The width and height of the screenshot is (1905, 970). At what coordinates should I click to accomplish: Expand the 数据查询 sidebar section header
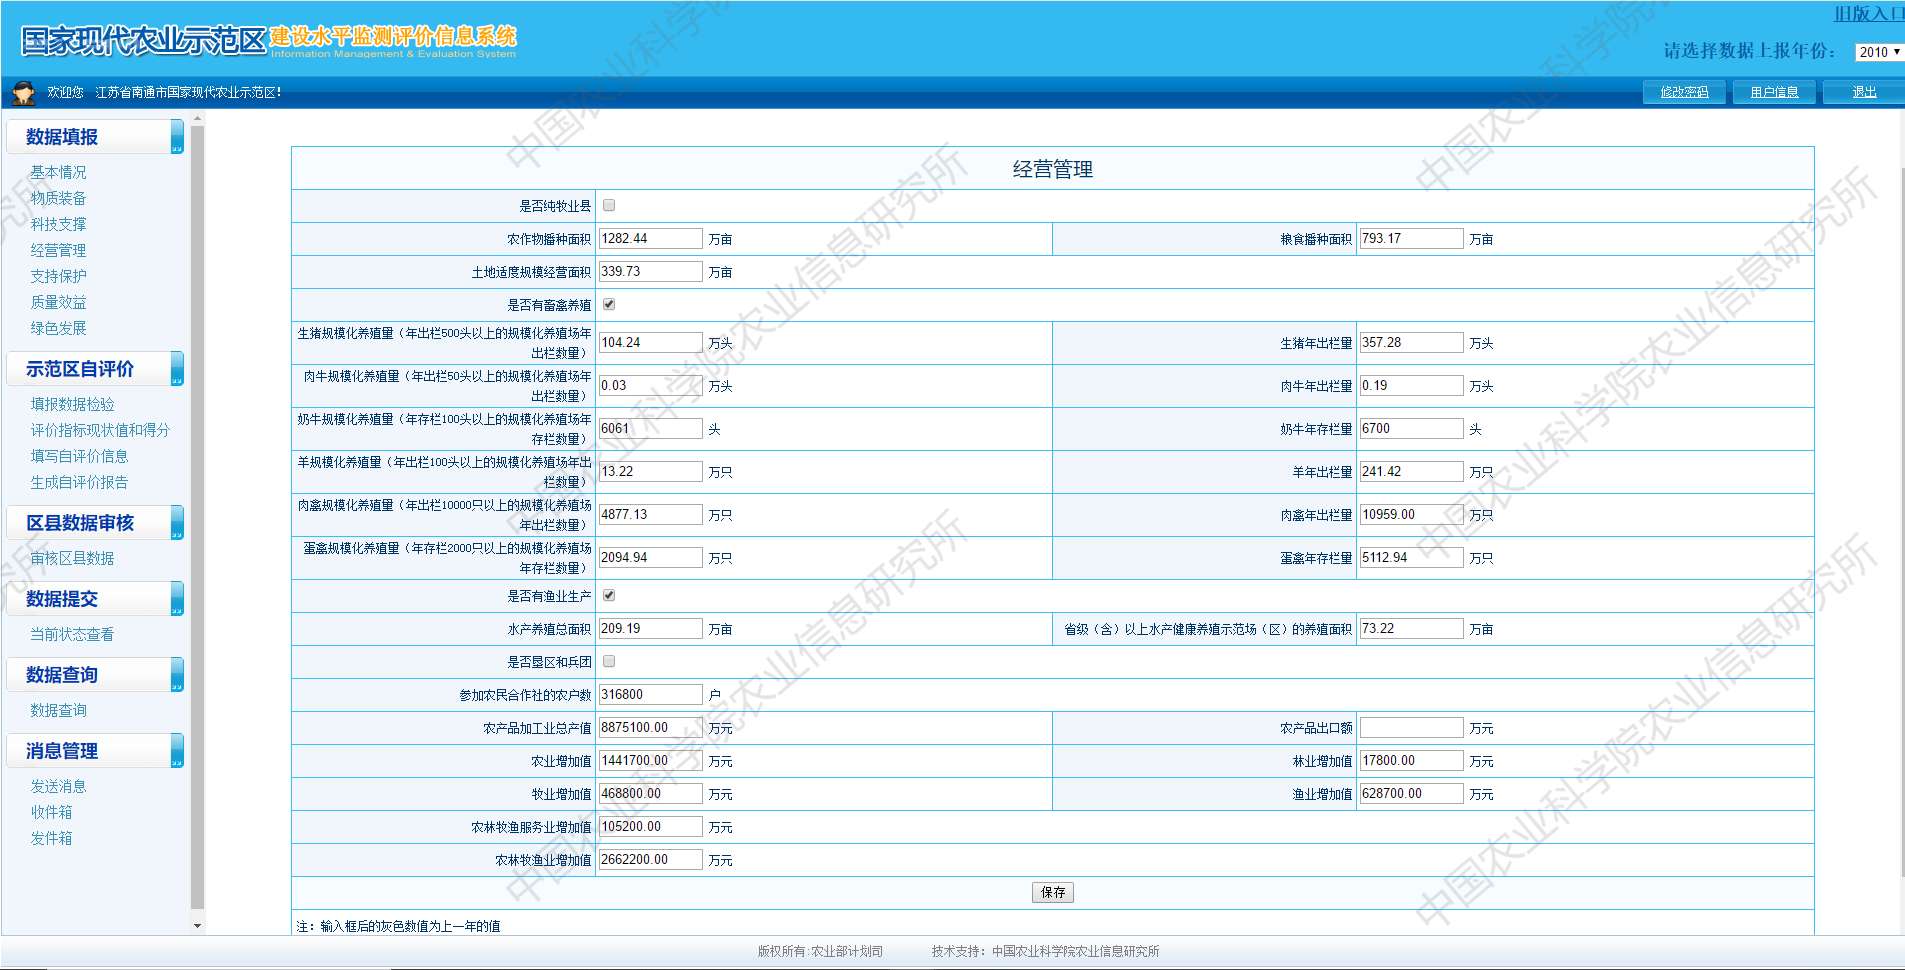[x=62, y=675]
